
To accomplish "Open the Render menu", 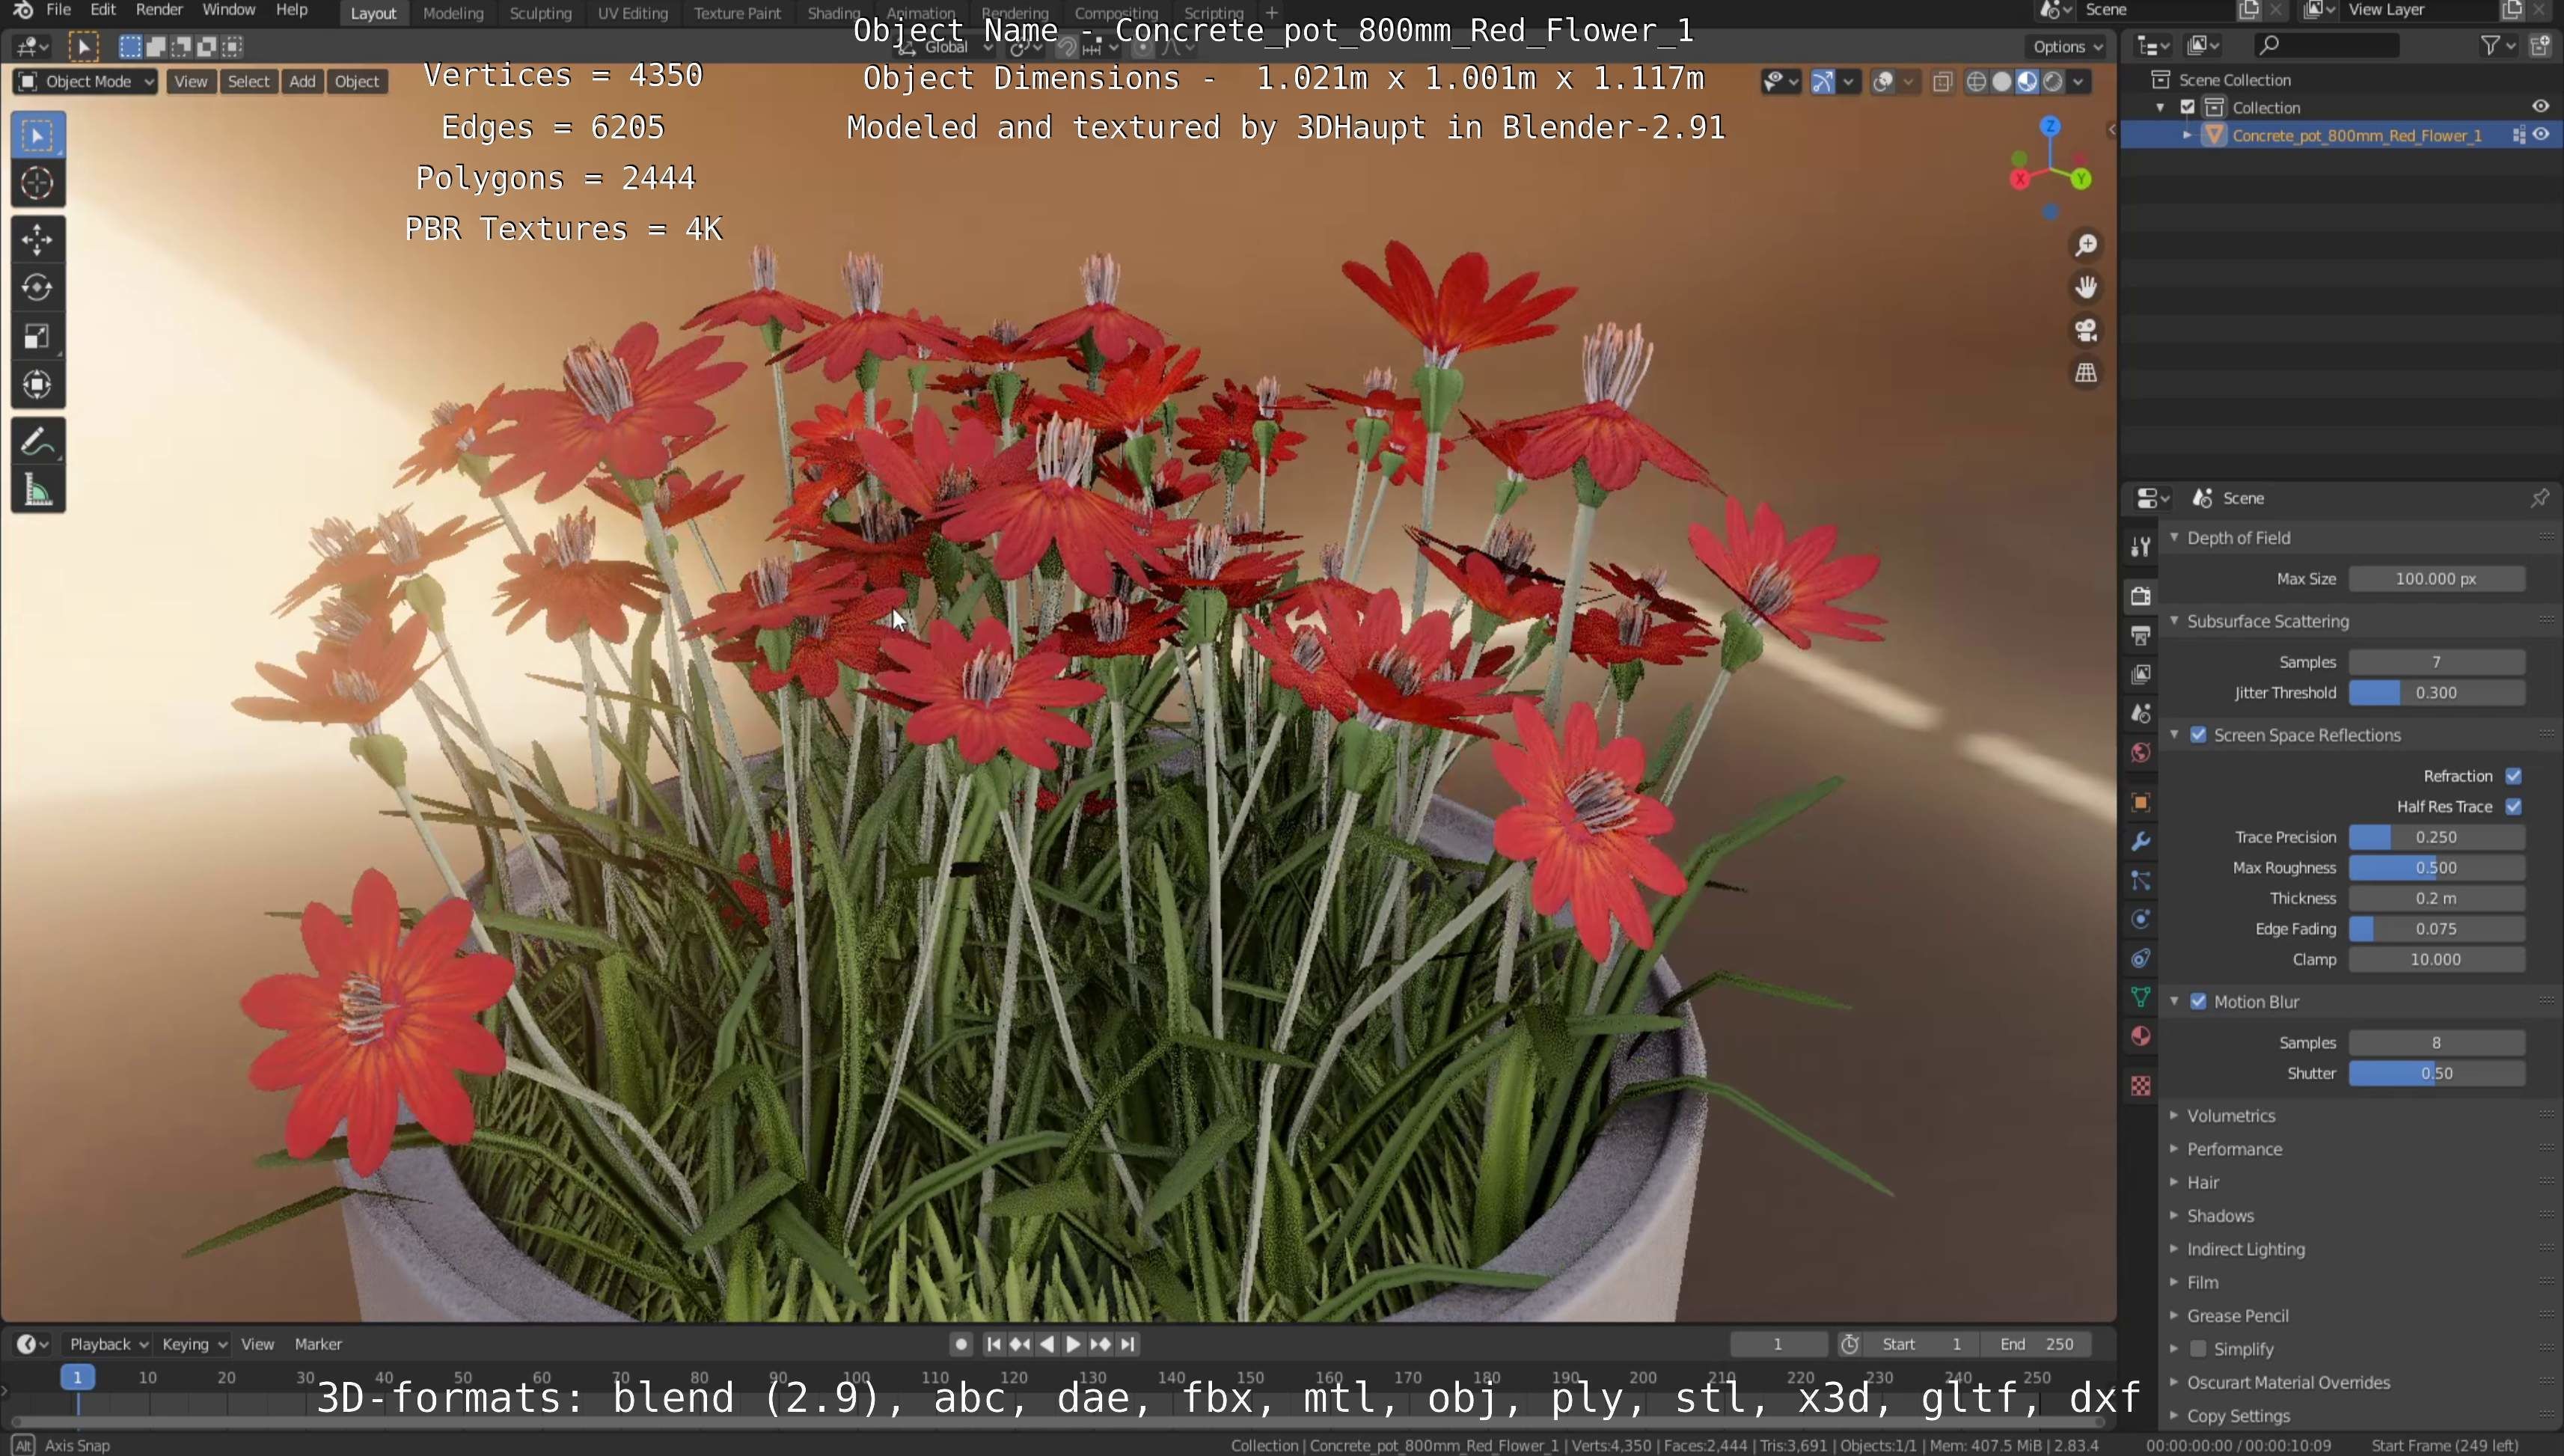I will click(159, 10).
